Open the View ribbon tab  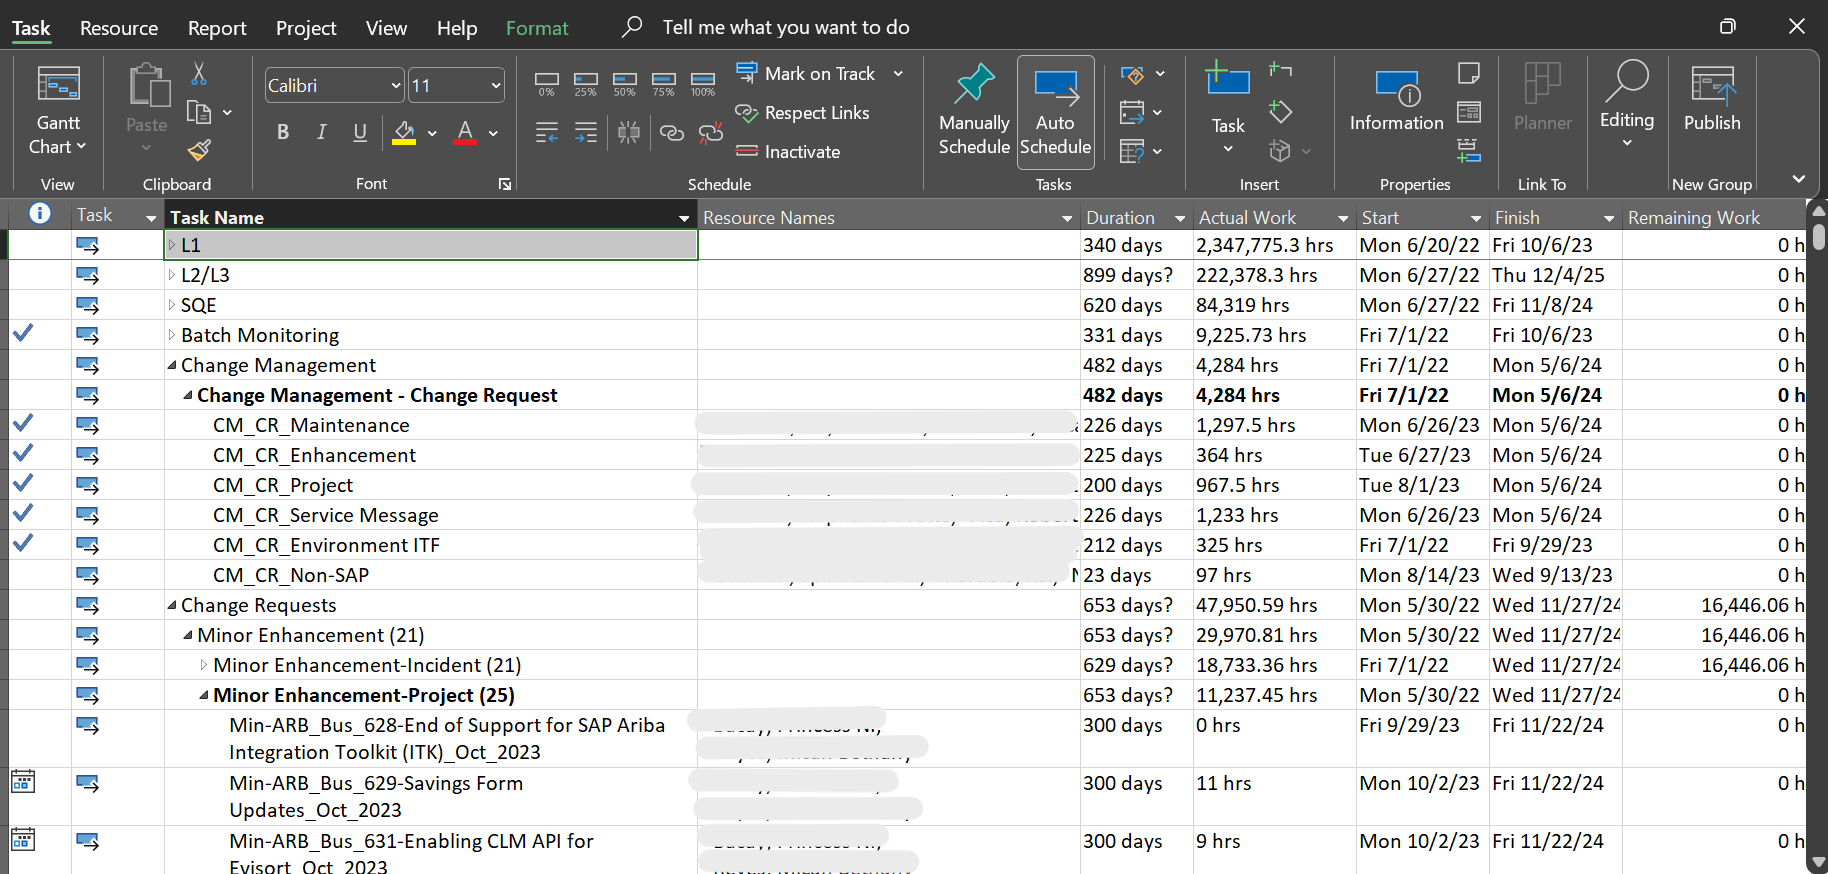386,28
